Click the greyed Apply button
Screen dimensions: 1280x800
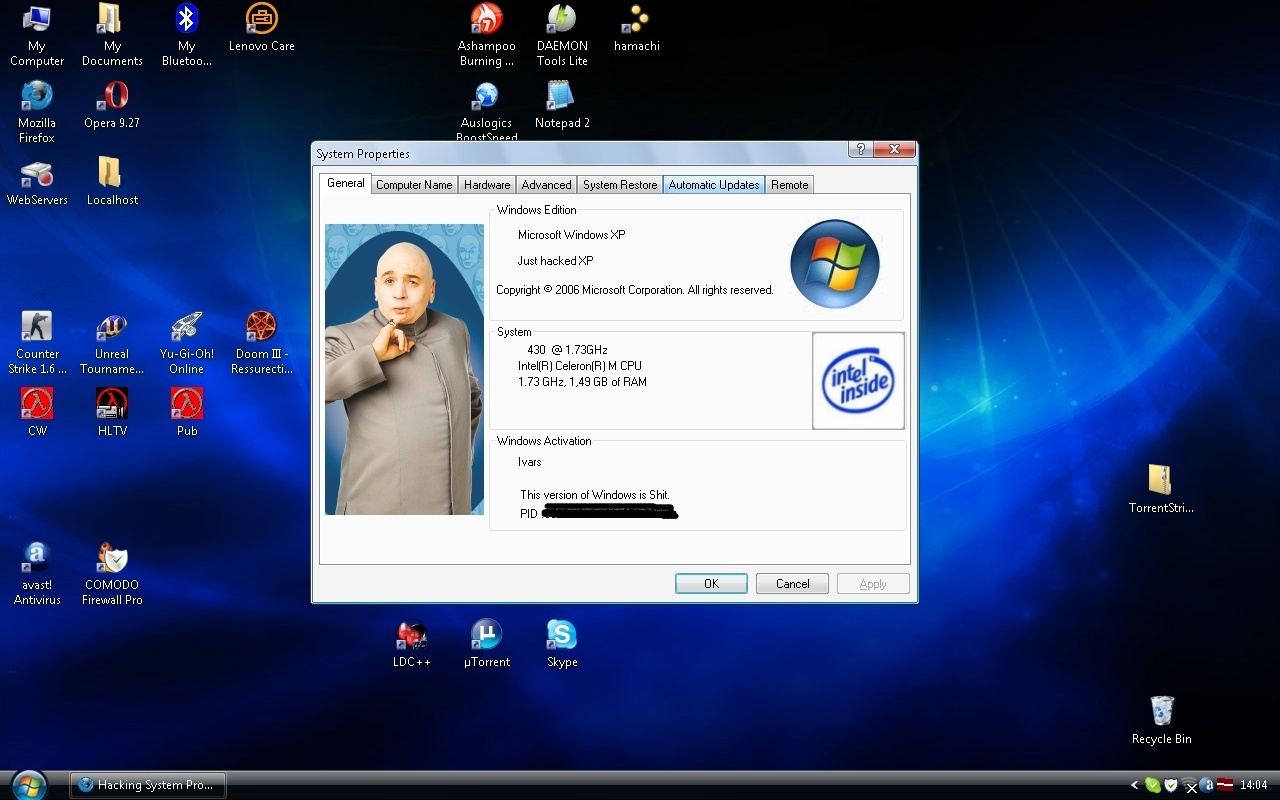(873, 584)
